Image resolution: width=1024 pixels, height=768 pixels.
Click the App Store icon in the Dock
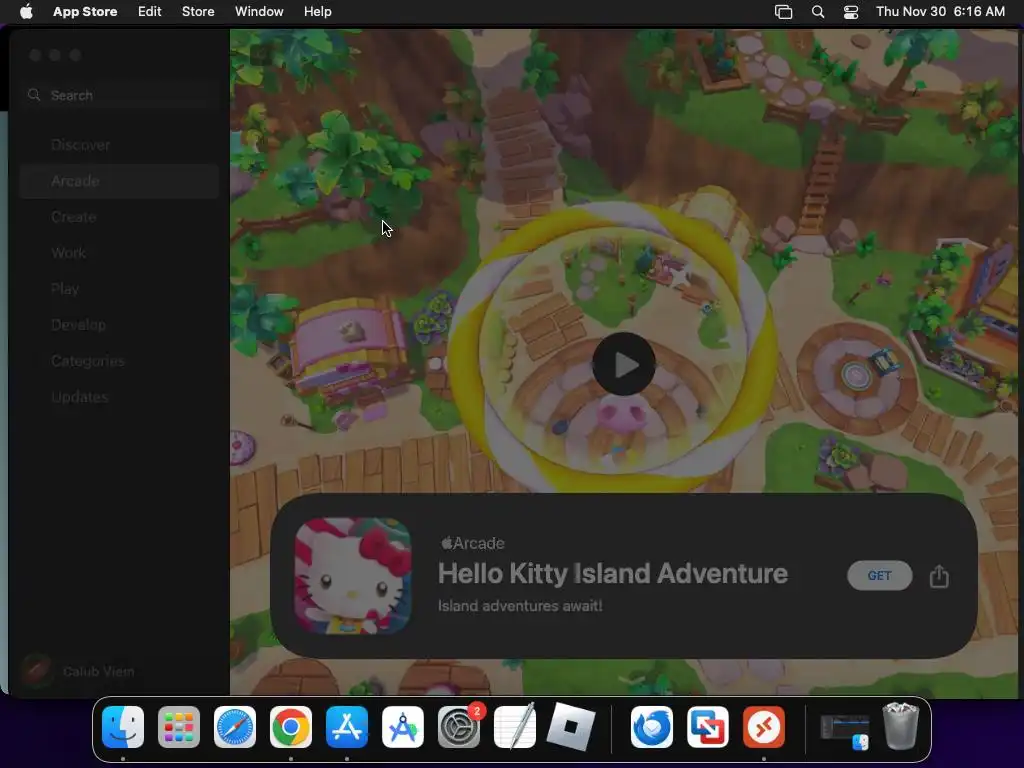(347, 727)
